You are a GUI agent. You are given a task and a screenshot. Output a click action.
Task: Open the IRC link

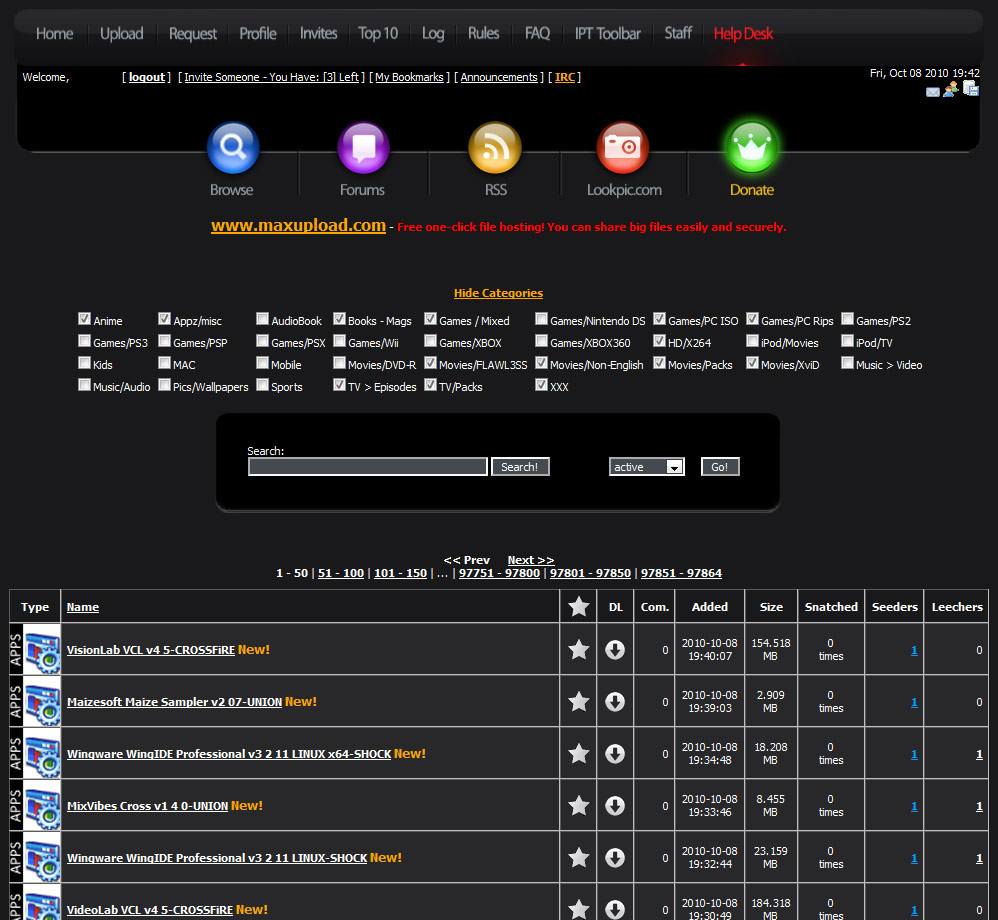[x=565, y=77]
